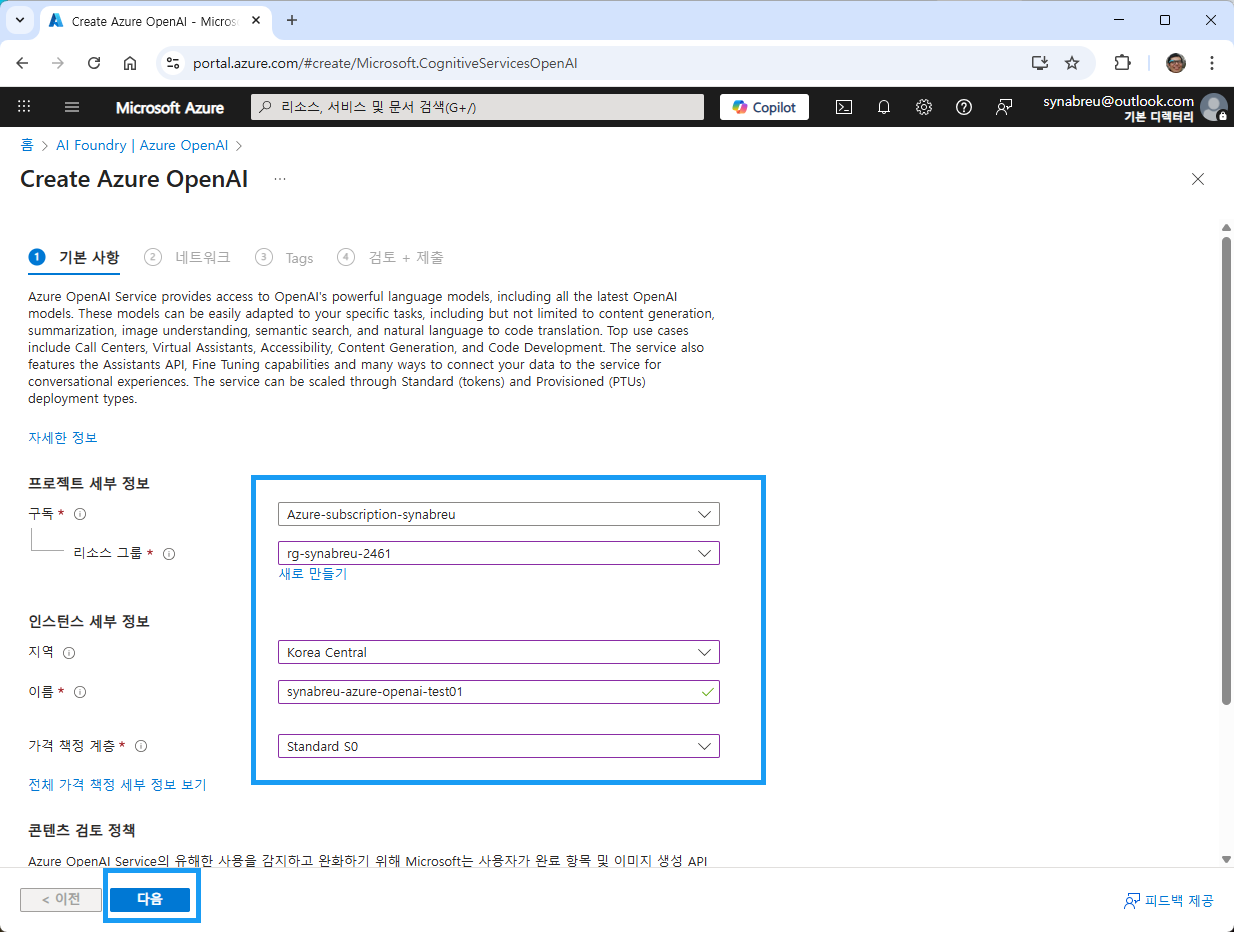
Task: Click the Microsoft Azure logo text
Action: [x=170, y=107]
